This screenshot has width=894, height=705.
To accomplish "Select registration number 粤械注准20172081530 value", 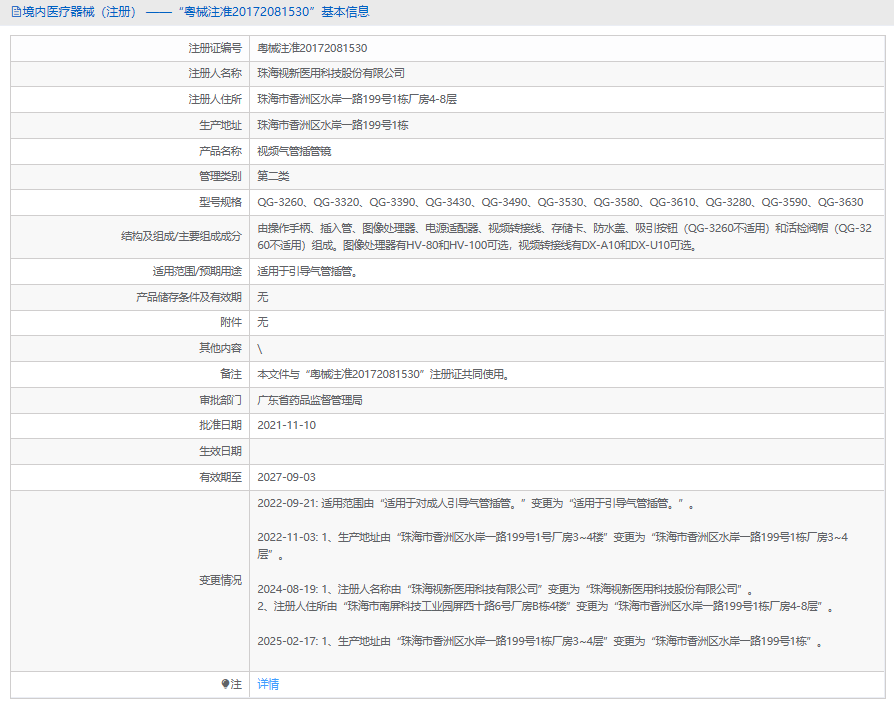I will pyautogui.click(x=312, y=48).
